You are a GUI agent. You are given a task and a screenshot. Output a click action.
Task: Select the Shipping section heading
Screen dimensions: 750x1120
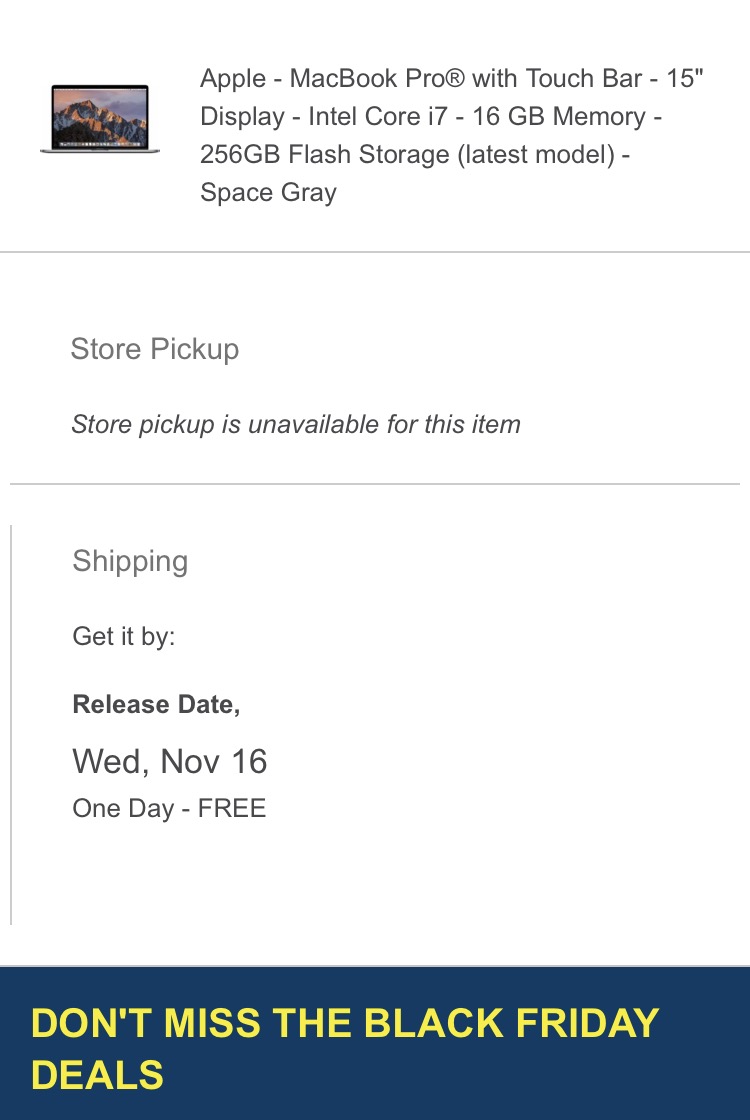point(130,561)
